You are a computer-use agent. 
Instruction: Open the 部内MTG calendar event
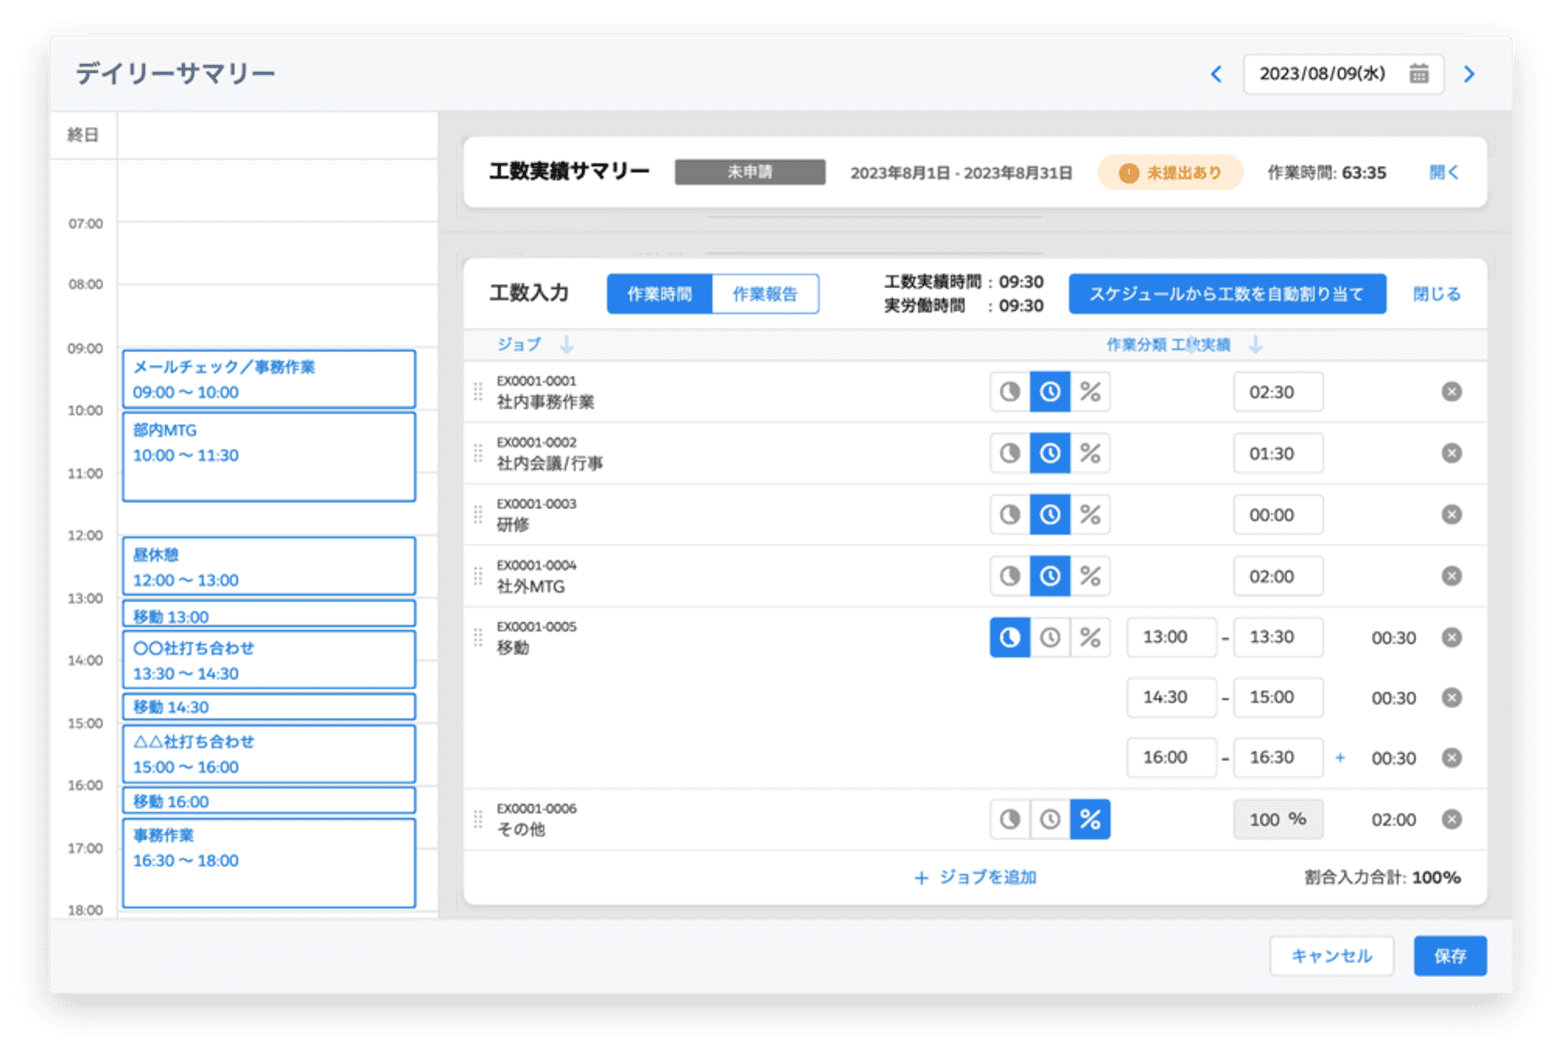pyautogui.click(x=268, y=456)
